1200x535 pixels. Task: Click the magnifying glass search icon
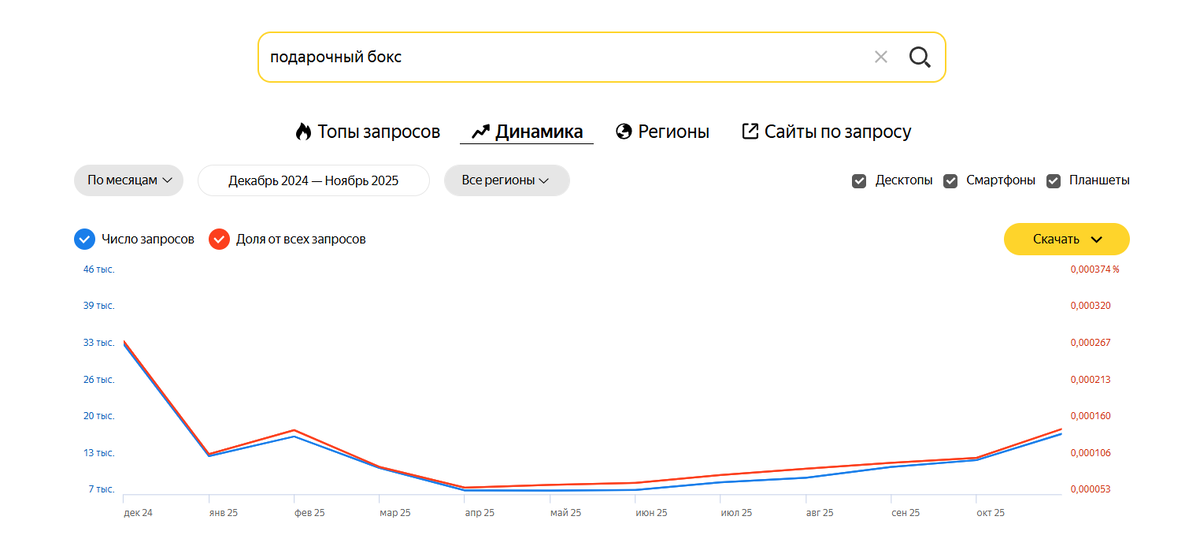[x=920, y=57]
